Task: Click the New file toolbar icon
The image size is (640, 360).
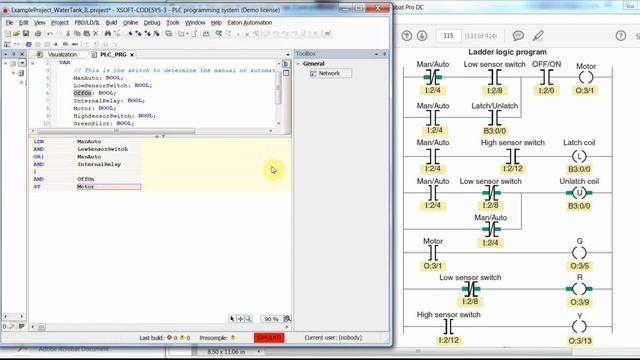Action: pos(7,33)
